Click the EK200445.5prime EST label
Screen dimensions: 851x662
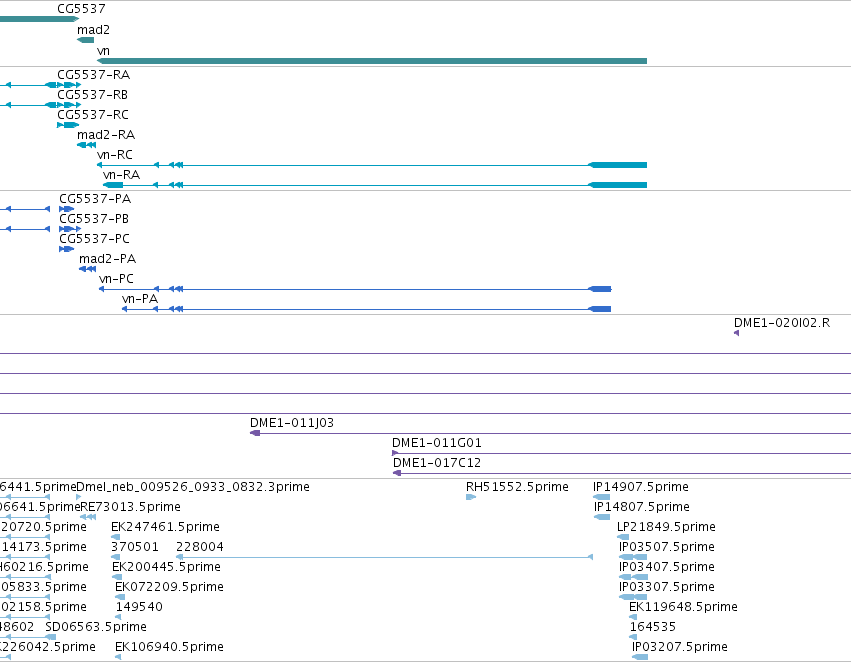(x=166, y=568)
